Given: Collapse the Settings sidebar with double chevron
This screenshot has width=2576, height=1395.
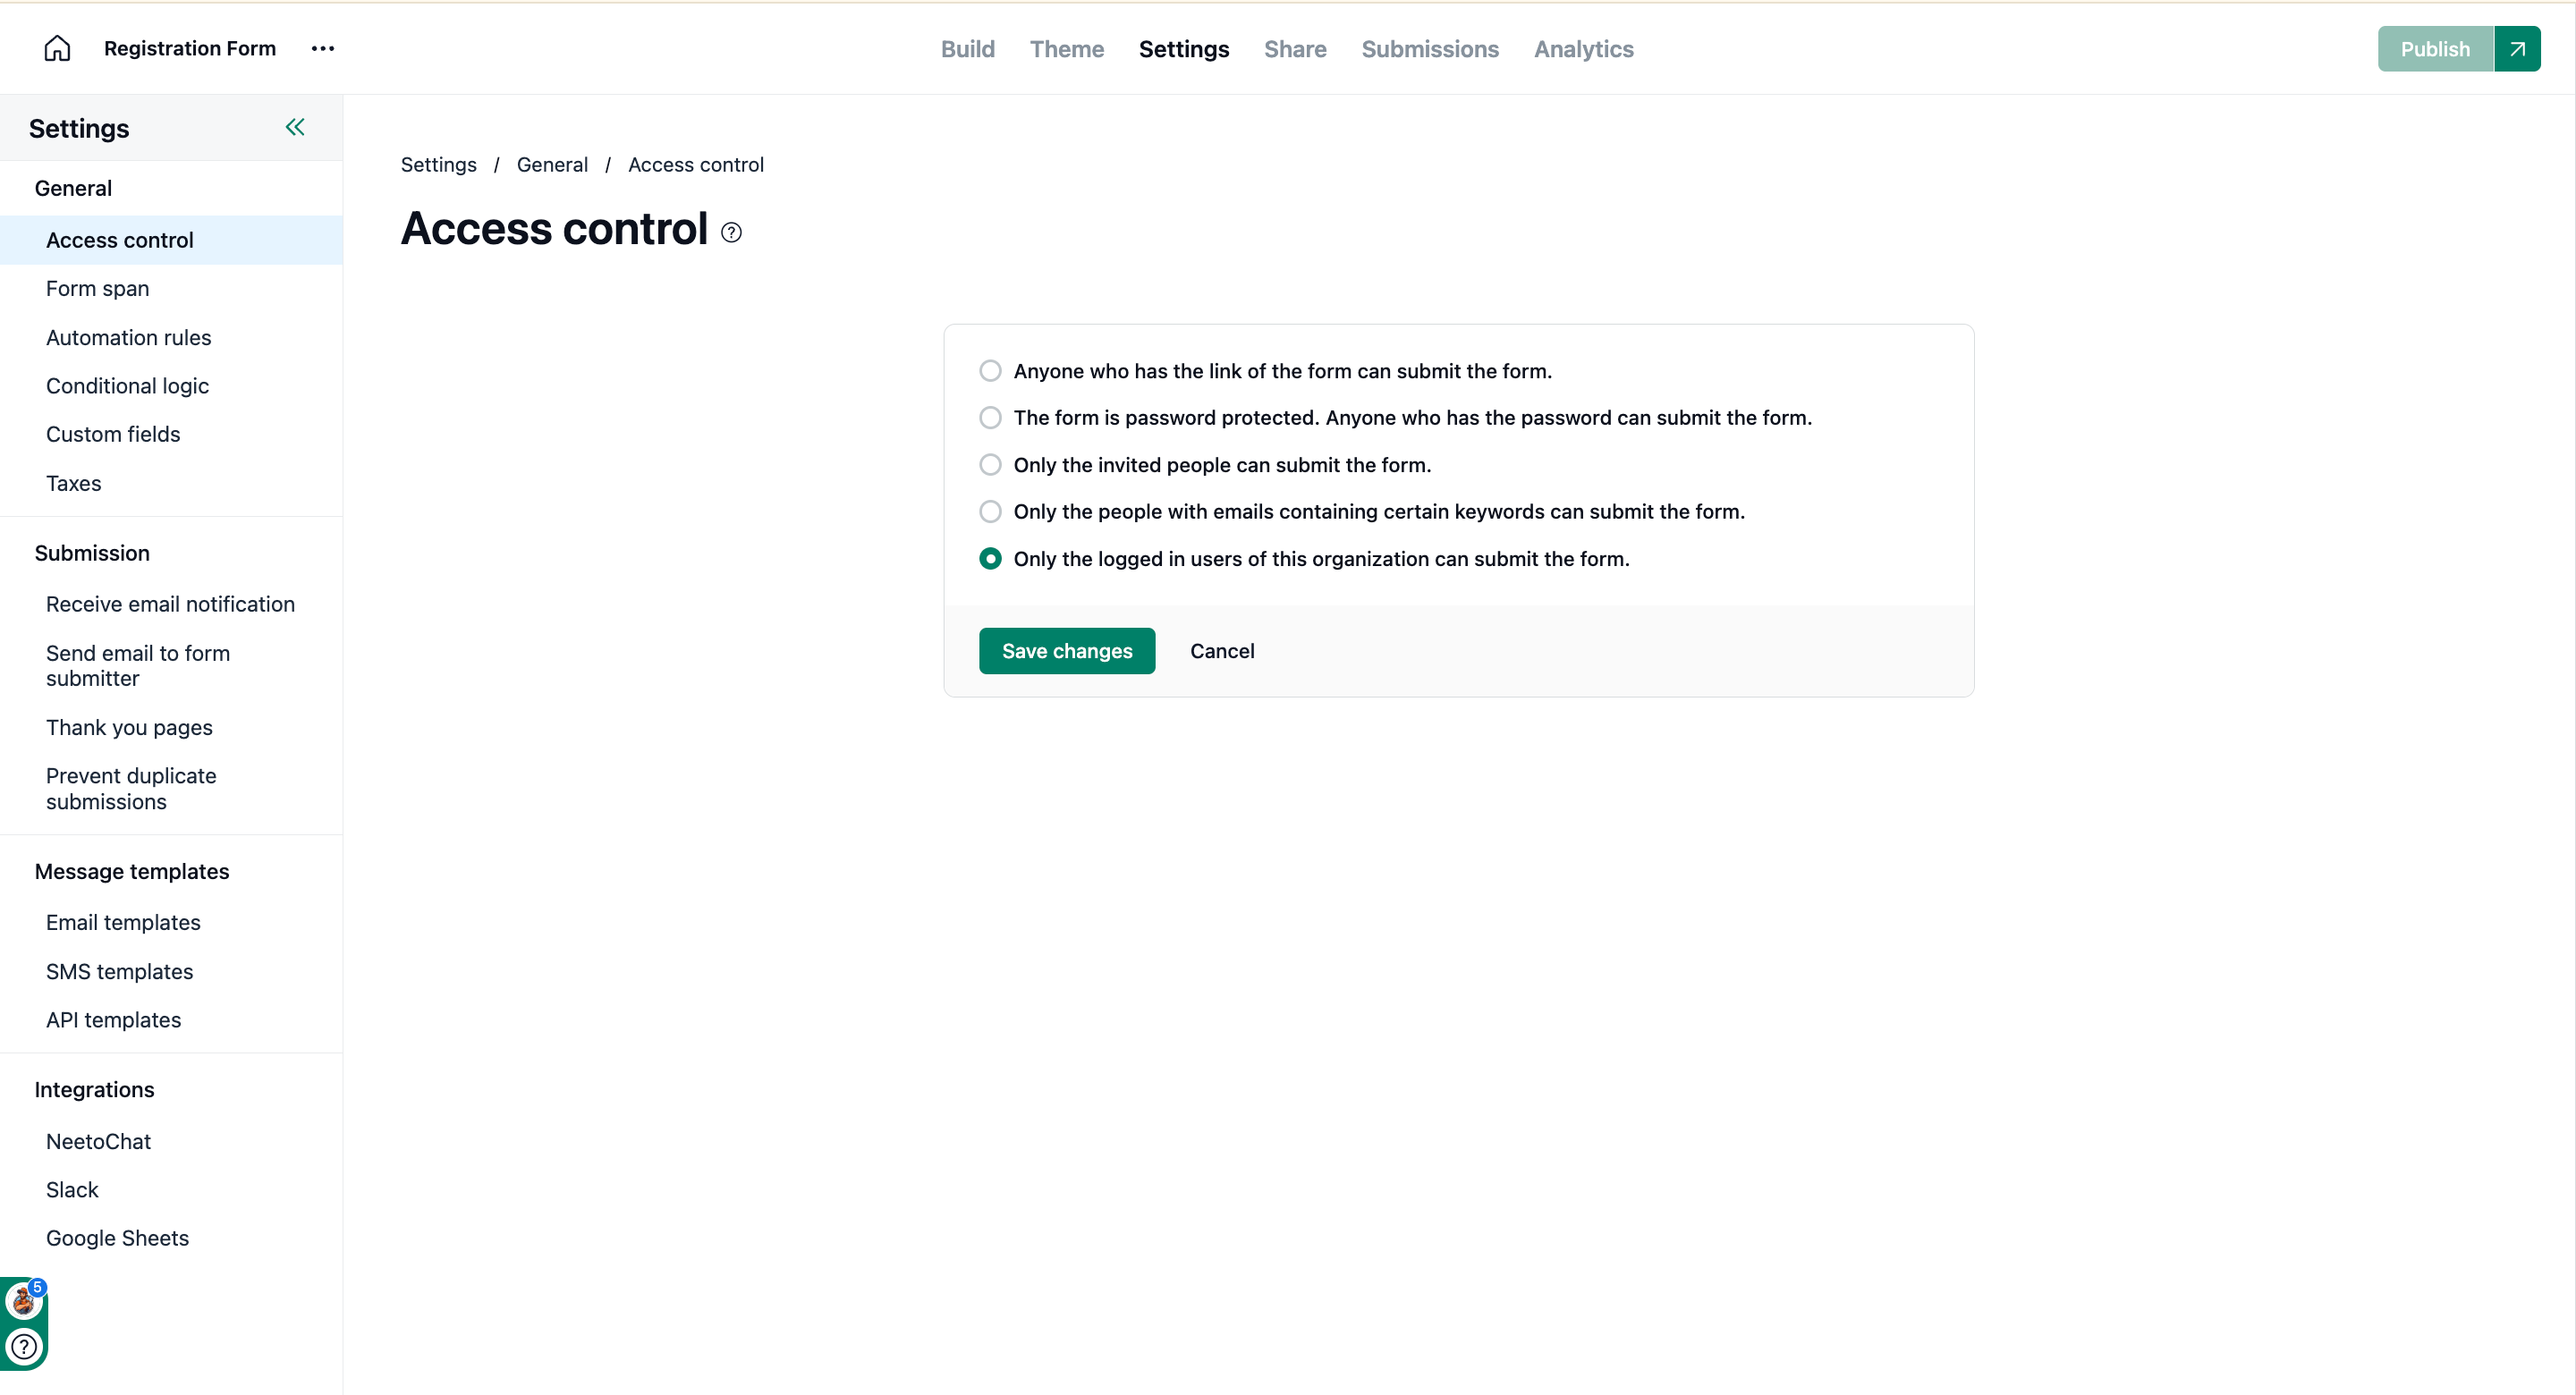Looking at the screenshot, I should click(295, 127).
